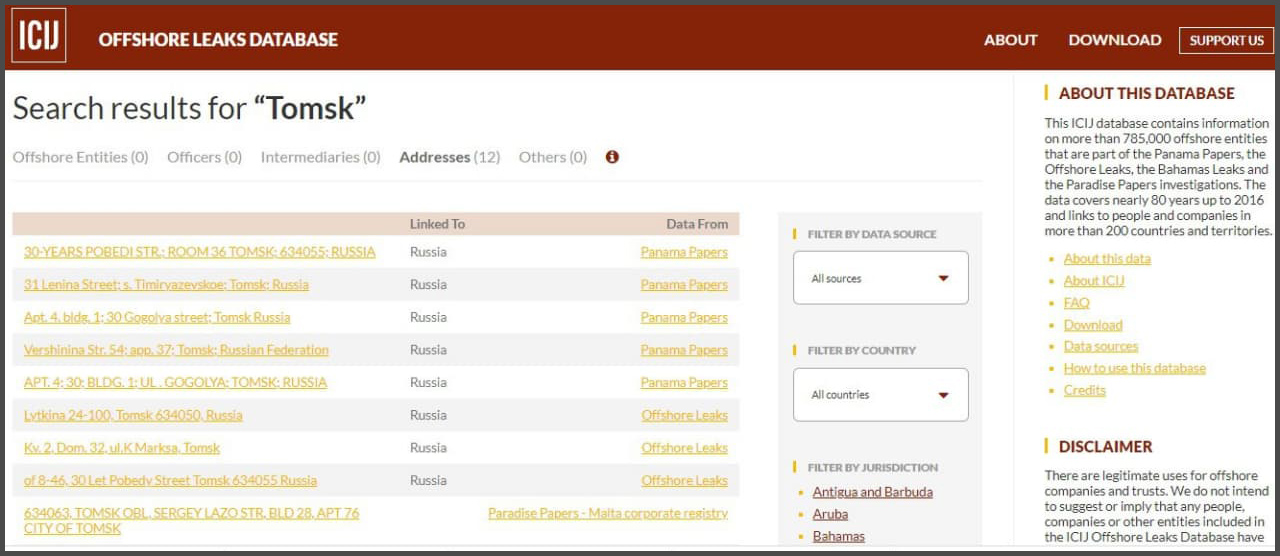Open Download sidebar link
This screenshot has width=1280, height=556.
point(1093,325)
